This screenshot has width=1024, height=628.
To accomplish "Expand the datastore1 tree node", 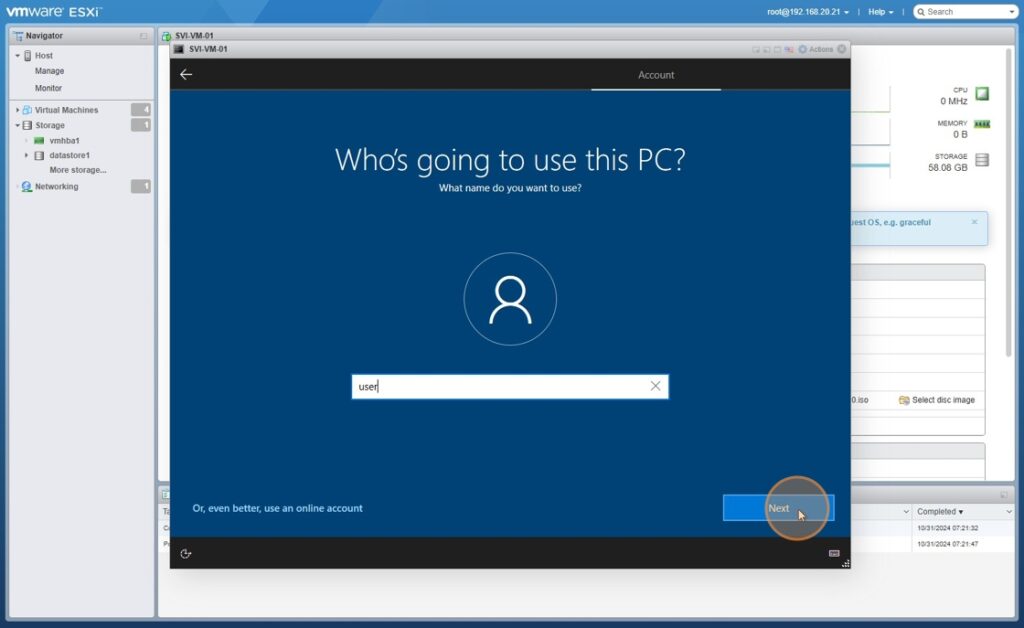I will point(26,155).
